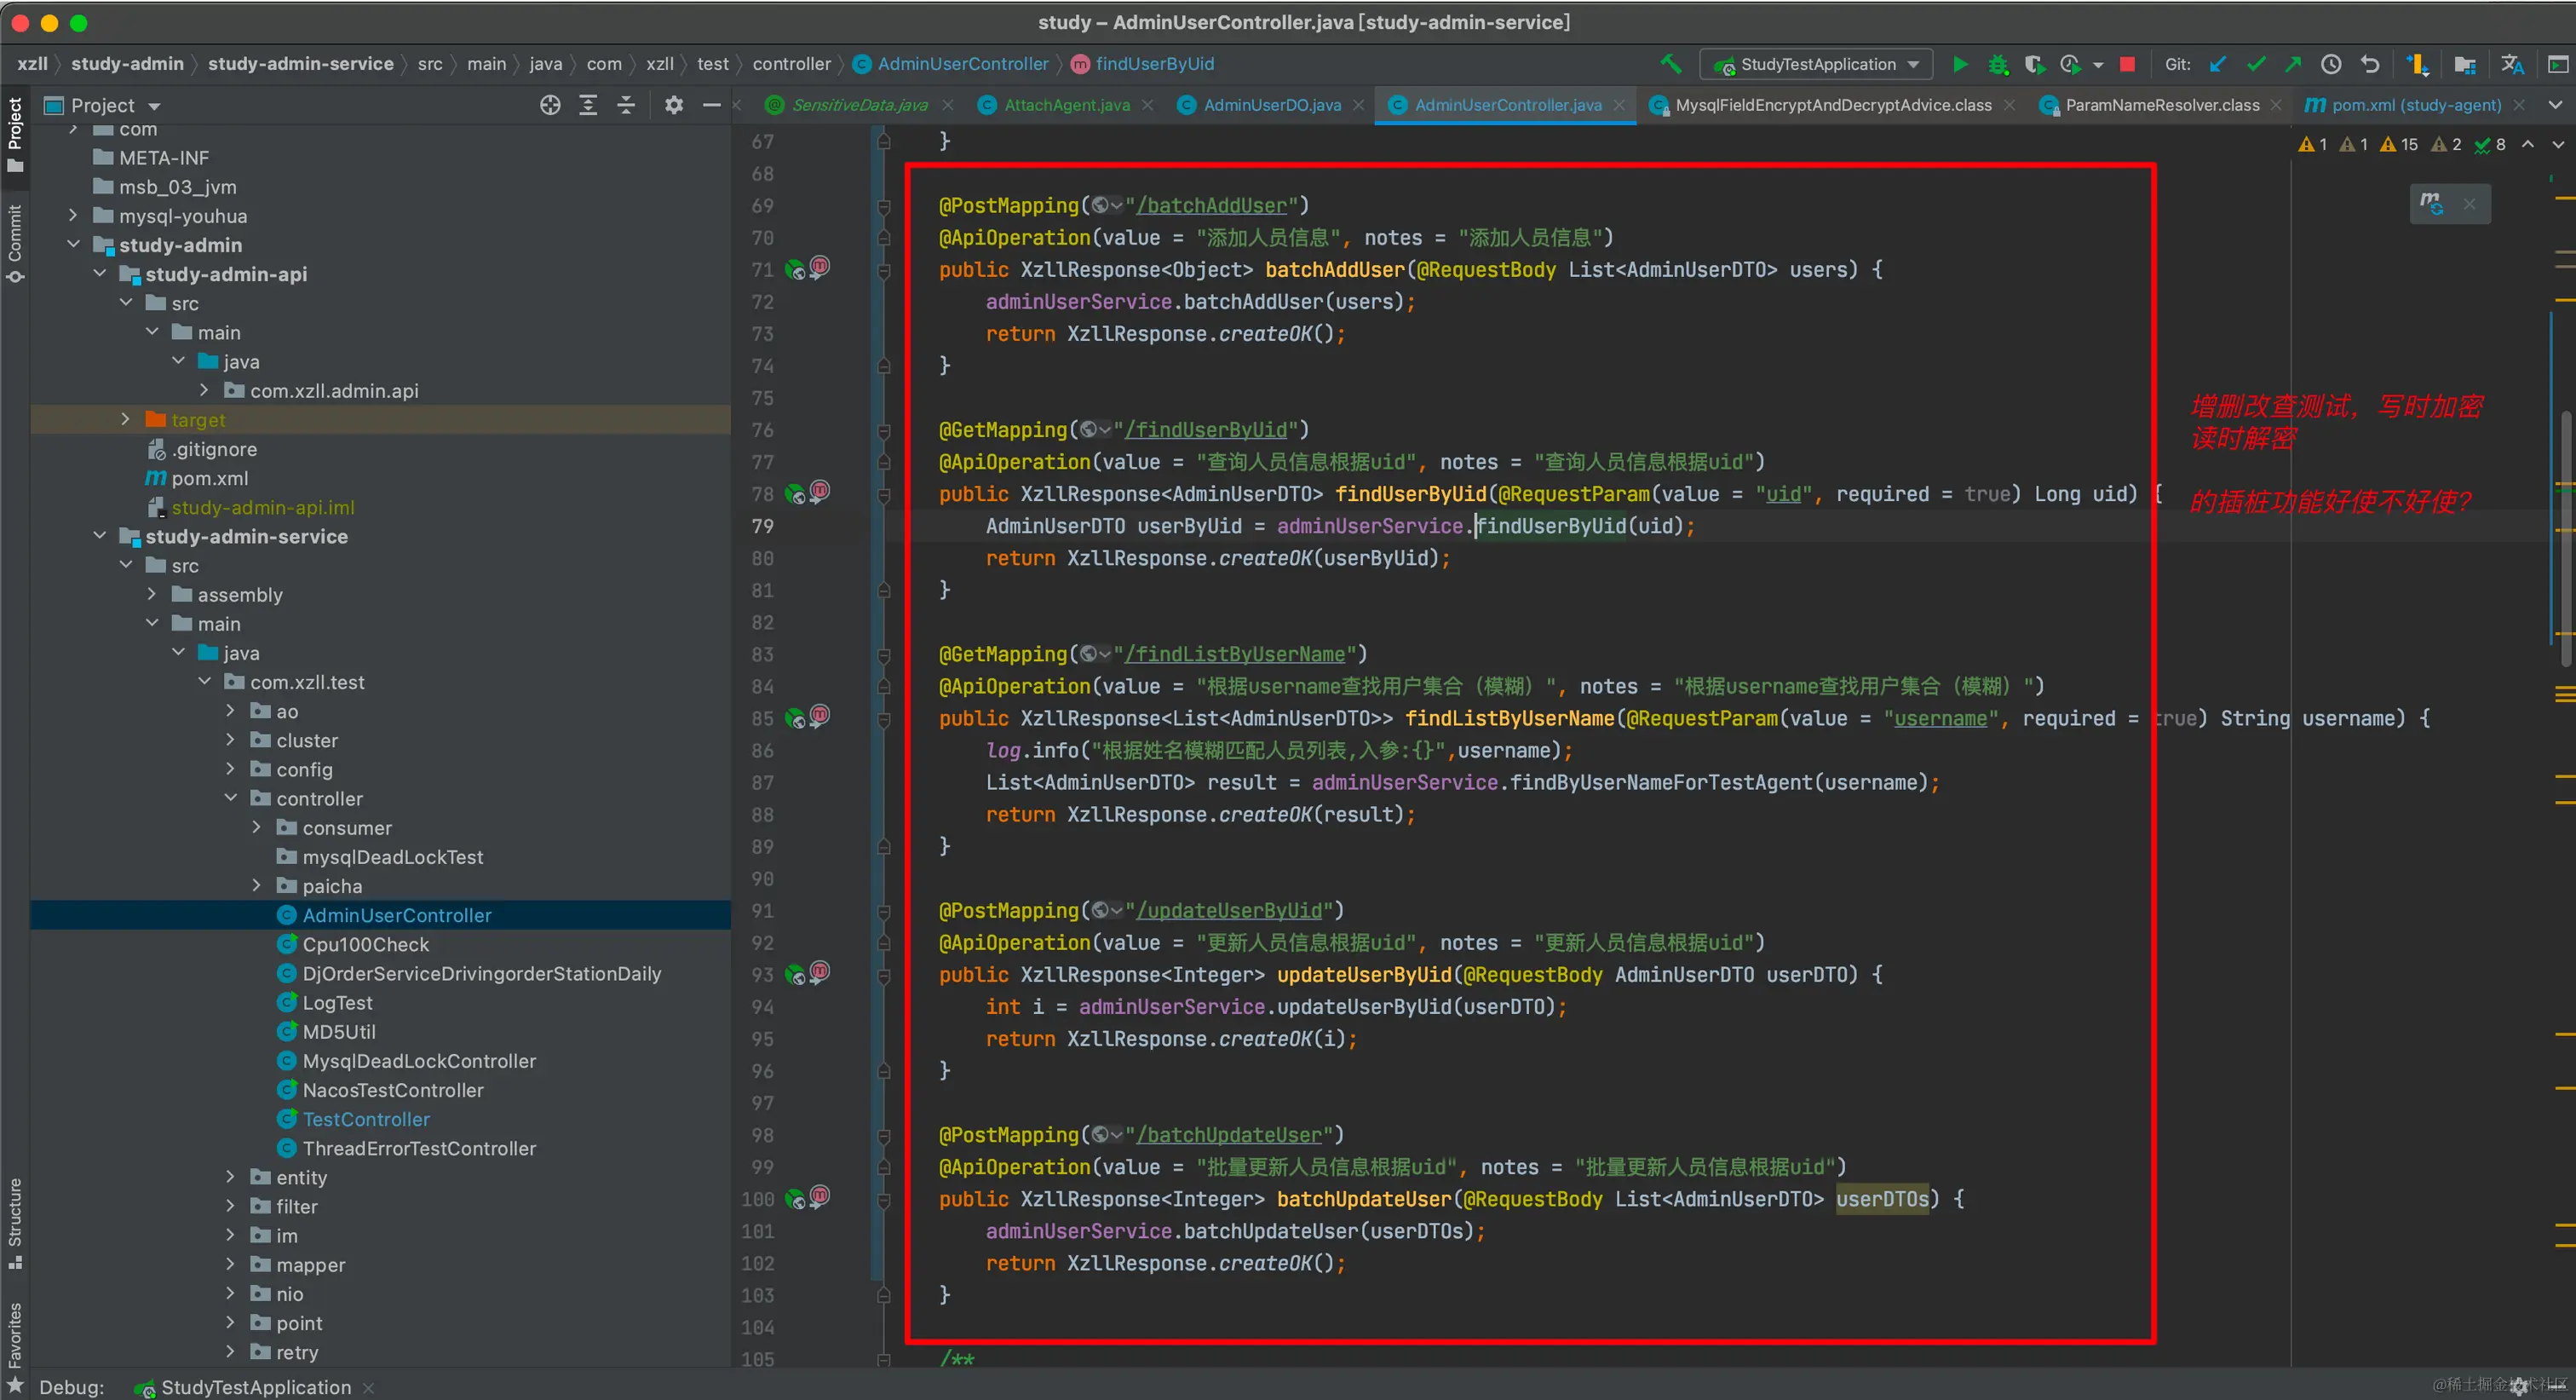Toggle code folding at line 71
The width and height of the screenshot is (2576, 1400).
coord(884,270)
